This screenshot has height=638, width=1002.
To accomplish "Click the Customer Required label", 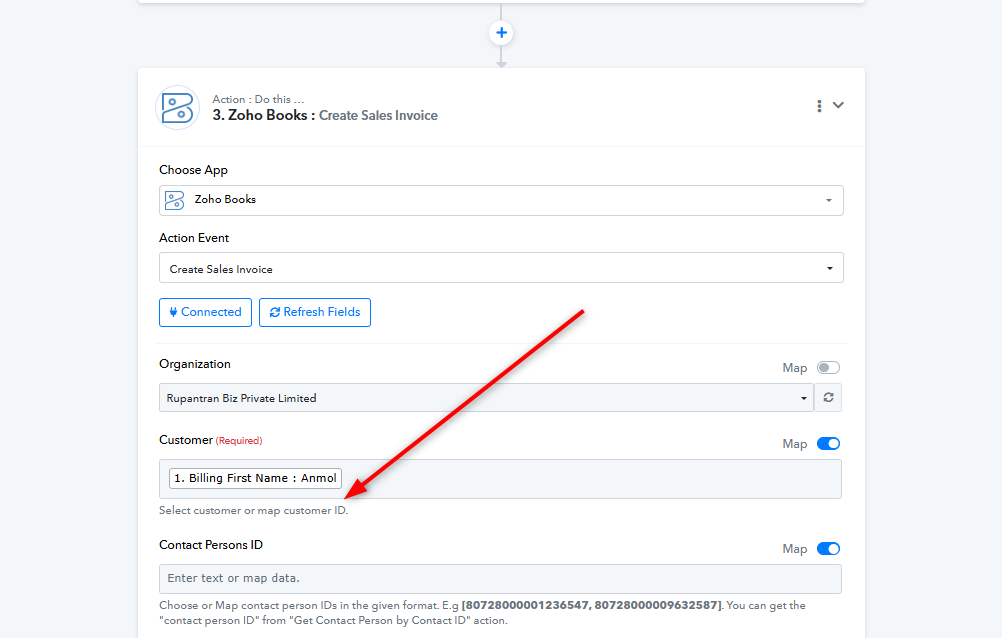I will (211, 440).
